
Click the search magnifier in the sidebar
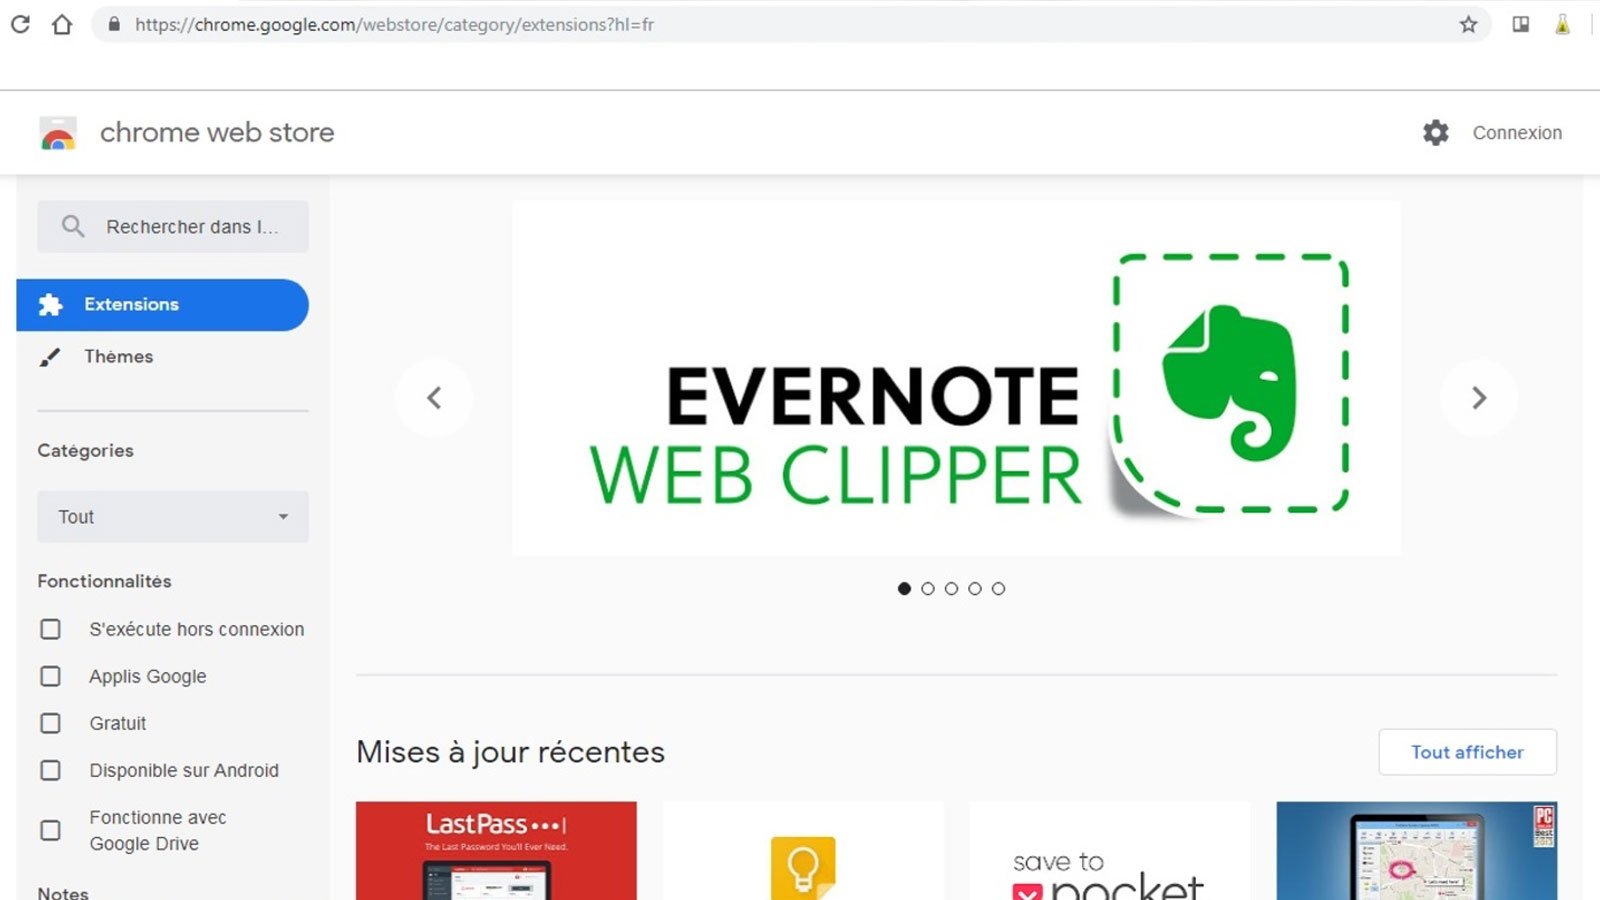(72, 226)
